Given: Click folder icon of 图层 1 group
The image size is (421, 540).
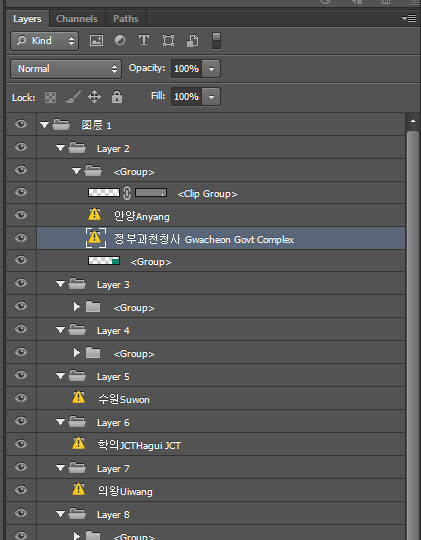Looking at the screenshot, I should click(61, 124).
